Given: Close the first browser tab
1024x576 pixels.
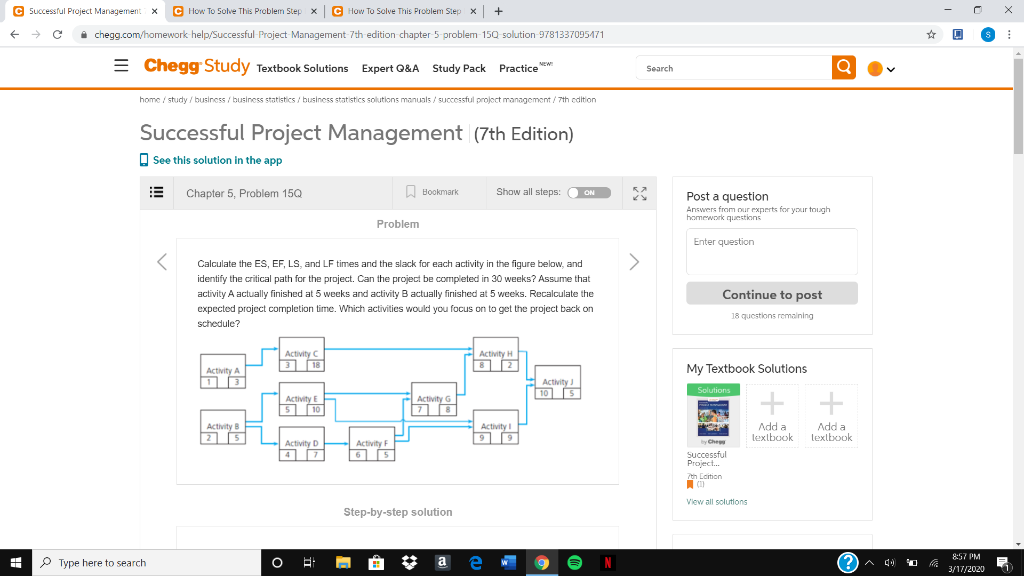Looking at the screenshot, I should coord(154,11).
